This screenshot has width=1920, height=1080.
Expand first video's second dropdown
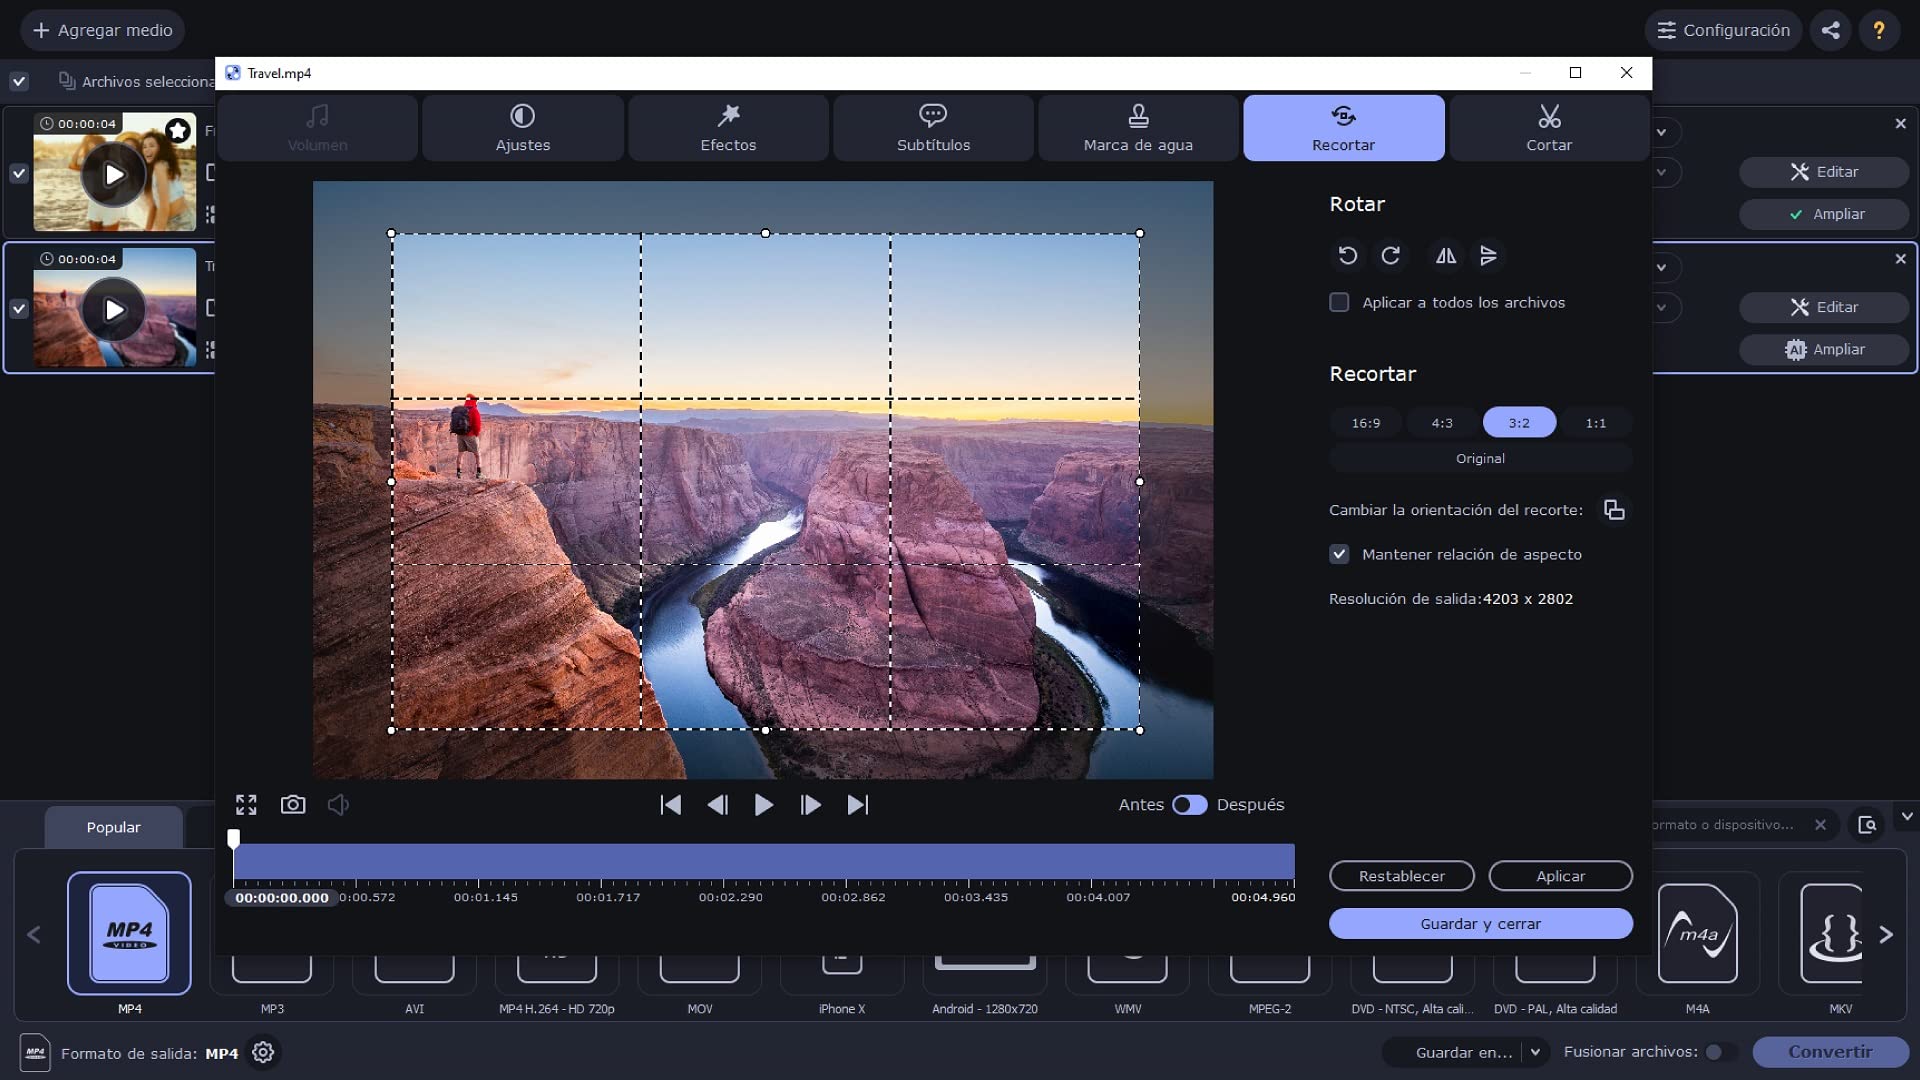1661,172
